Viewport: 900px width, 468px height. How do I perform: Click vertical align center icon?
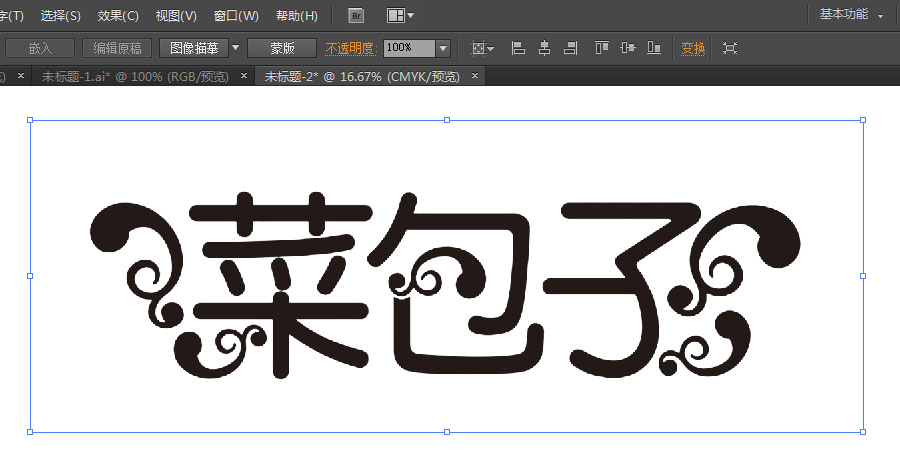pos(628,48)
